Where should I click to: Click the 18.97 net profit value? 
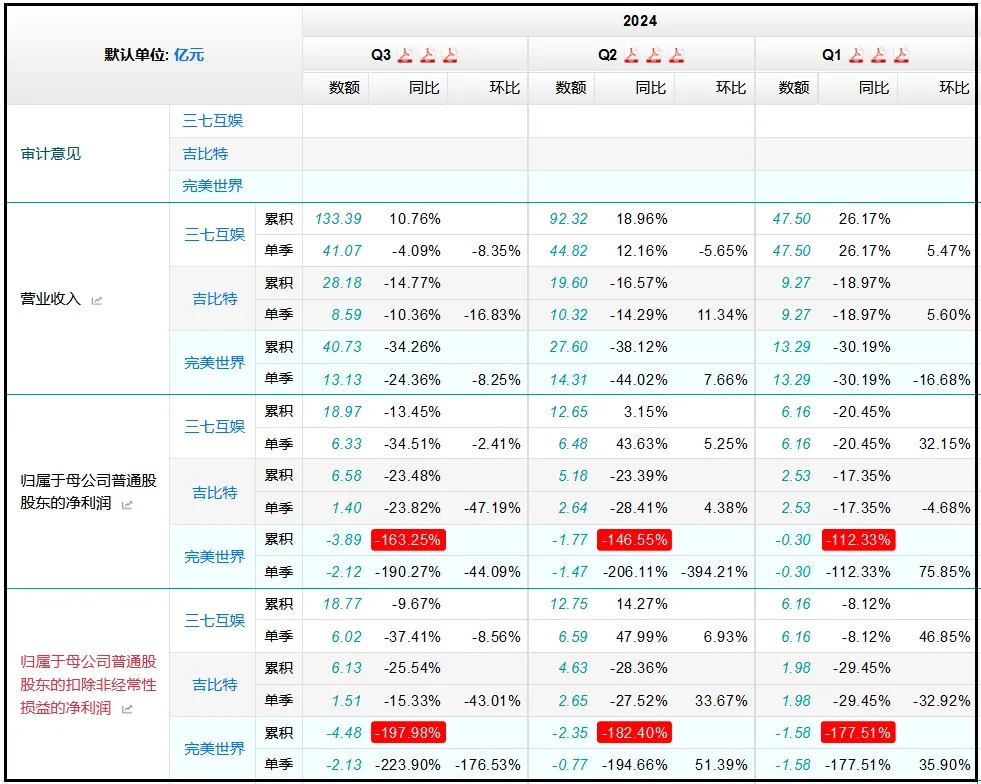tap(342, 412)
